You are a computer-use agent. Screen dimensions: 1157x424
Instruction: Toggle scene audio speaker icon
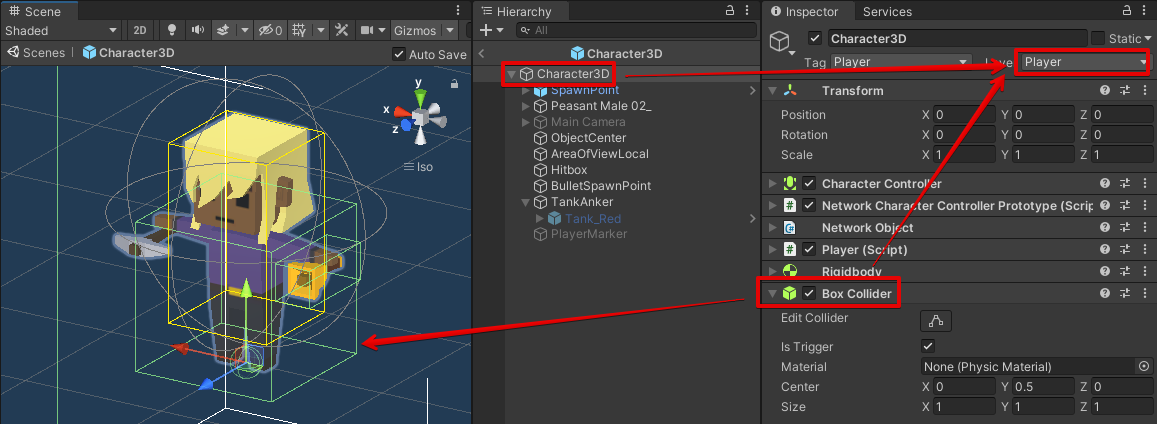click(197, 30)
